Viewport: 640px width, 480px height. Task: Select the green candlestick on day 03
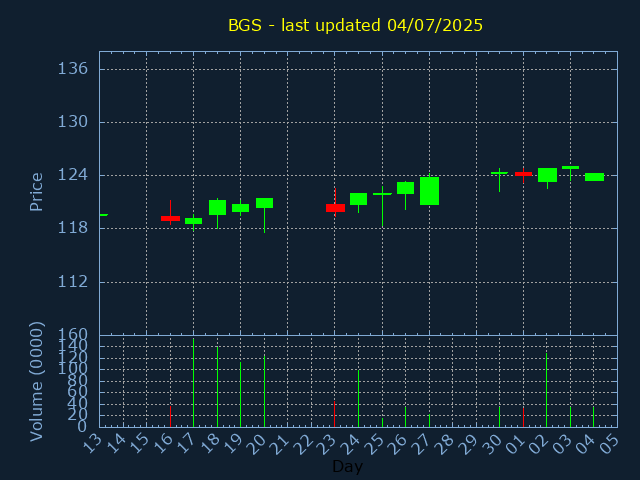[x=570, y=167]
